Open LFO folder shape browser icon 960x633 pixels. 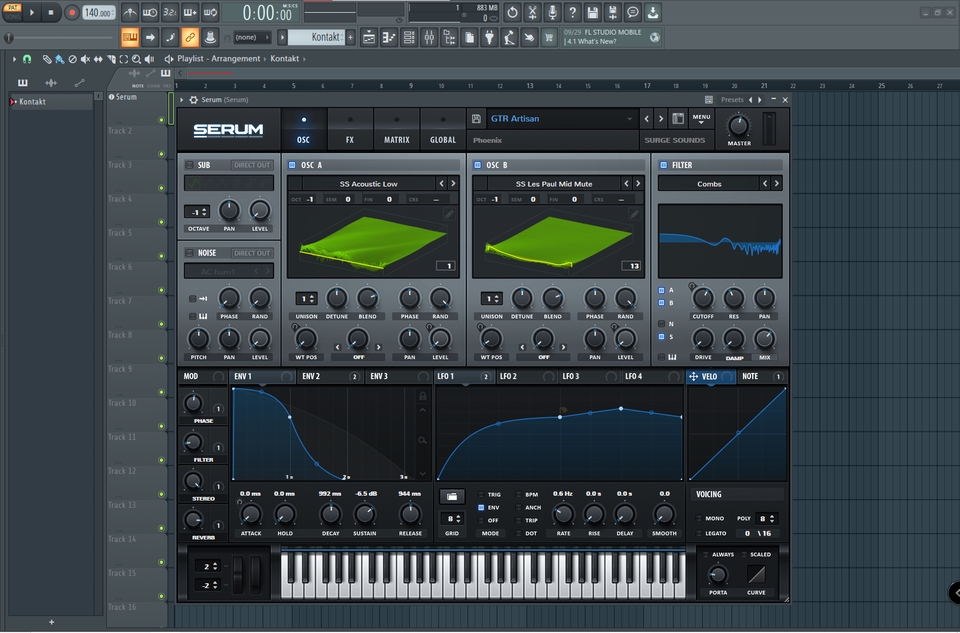[452, 496]
